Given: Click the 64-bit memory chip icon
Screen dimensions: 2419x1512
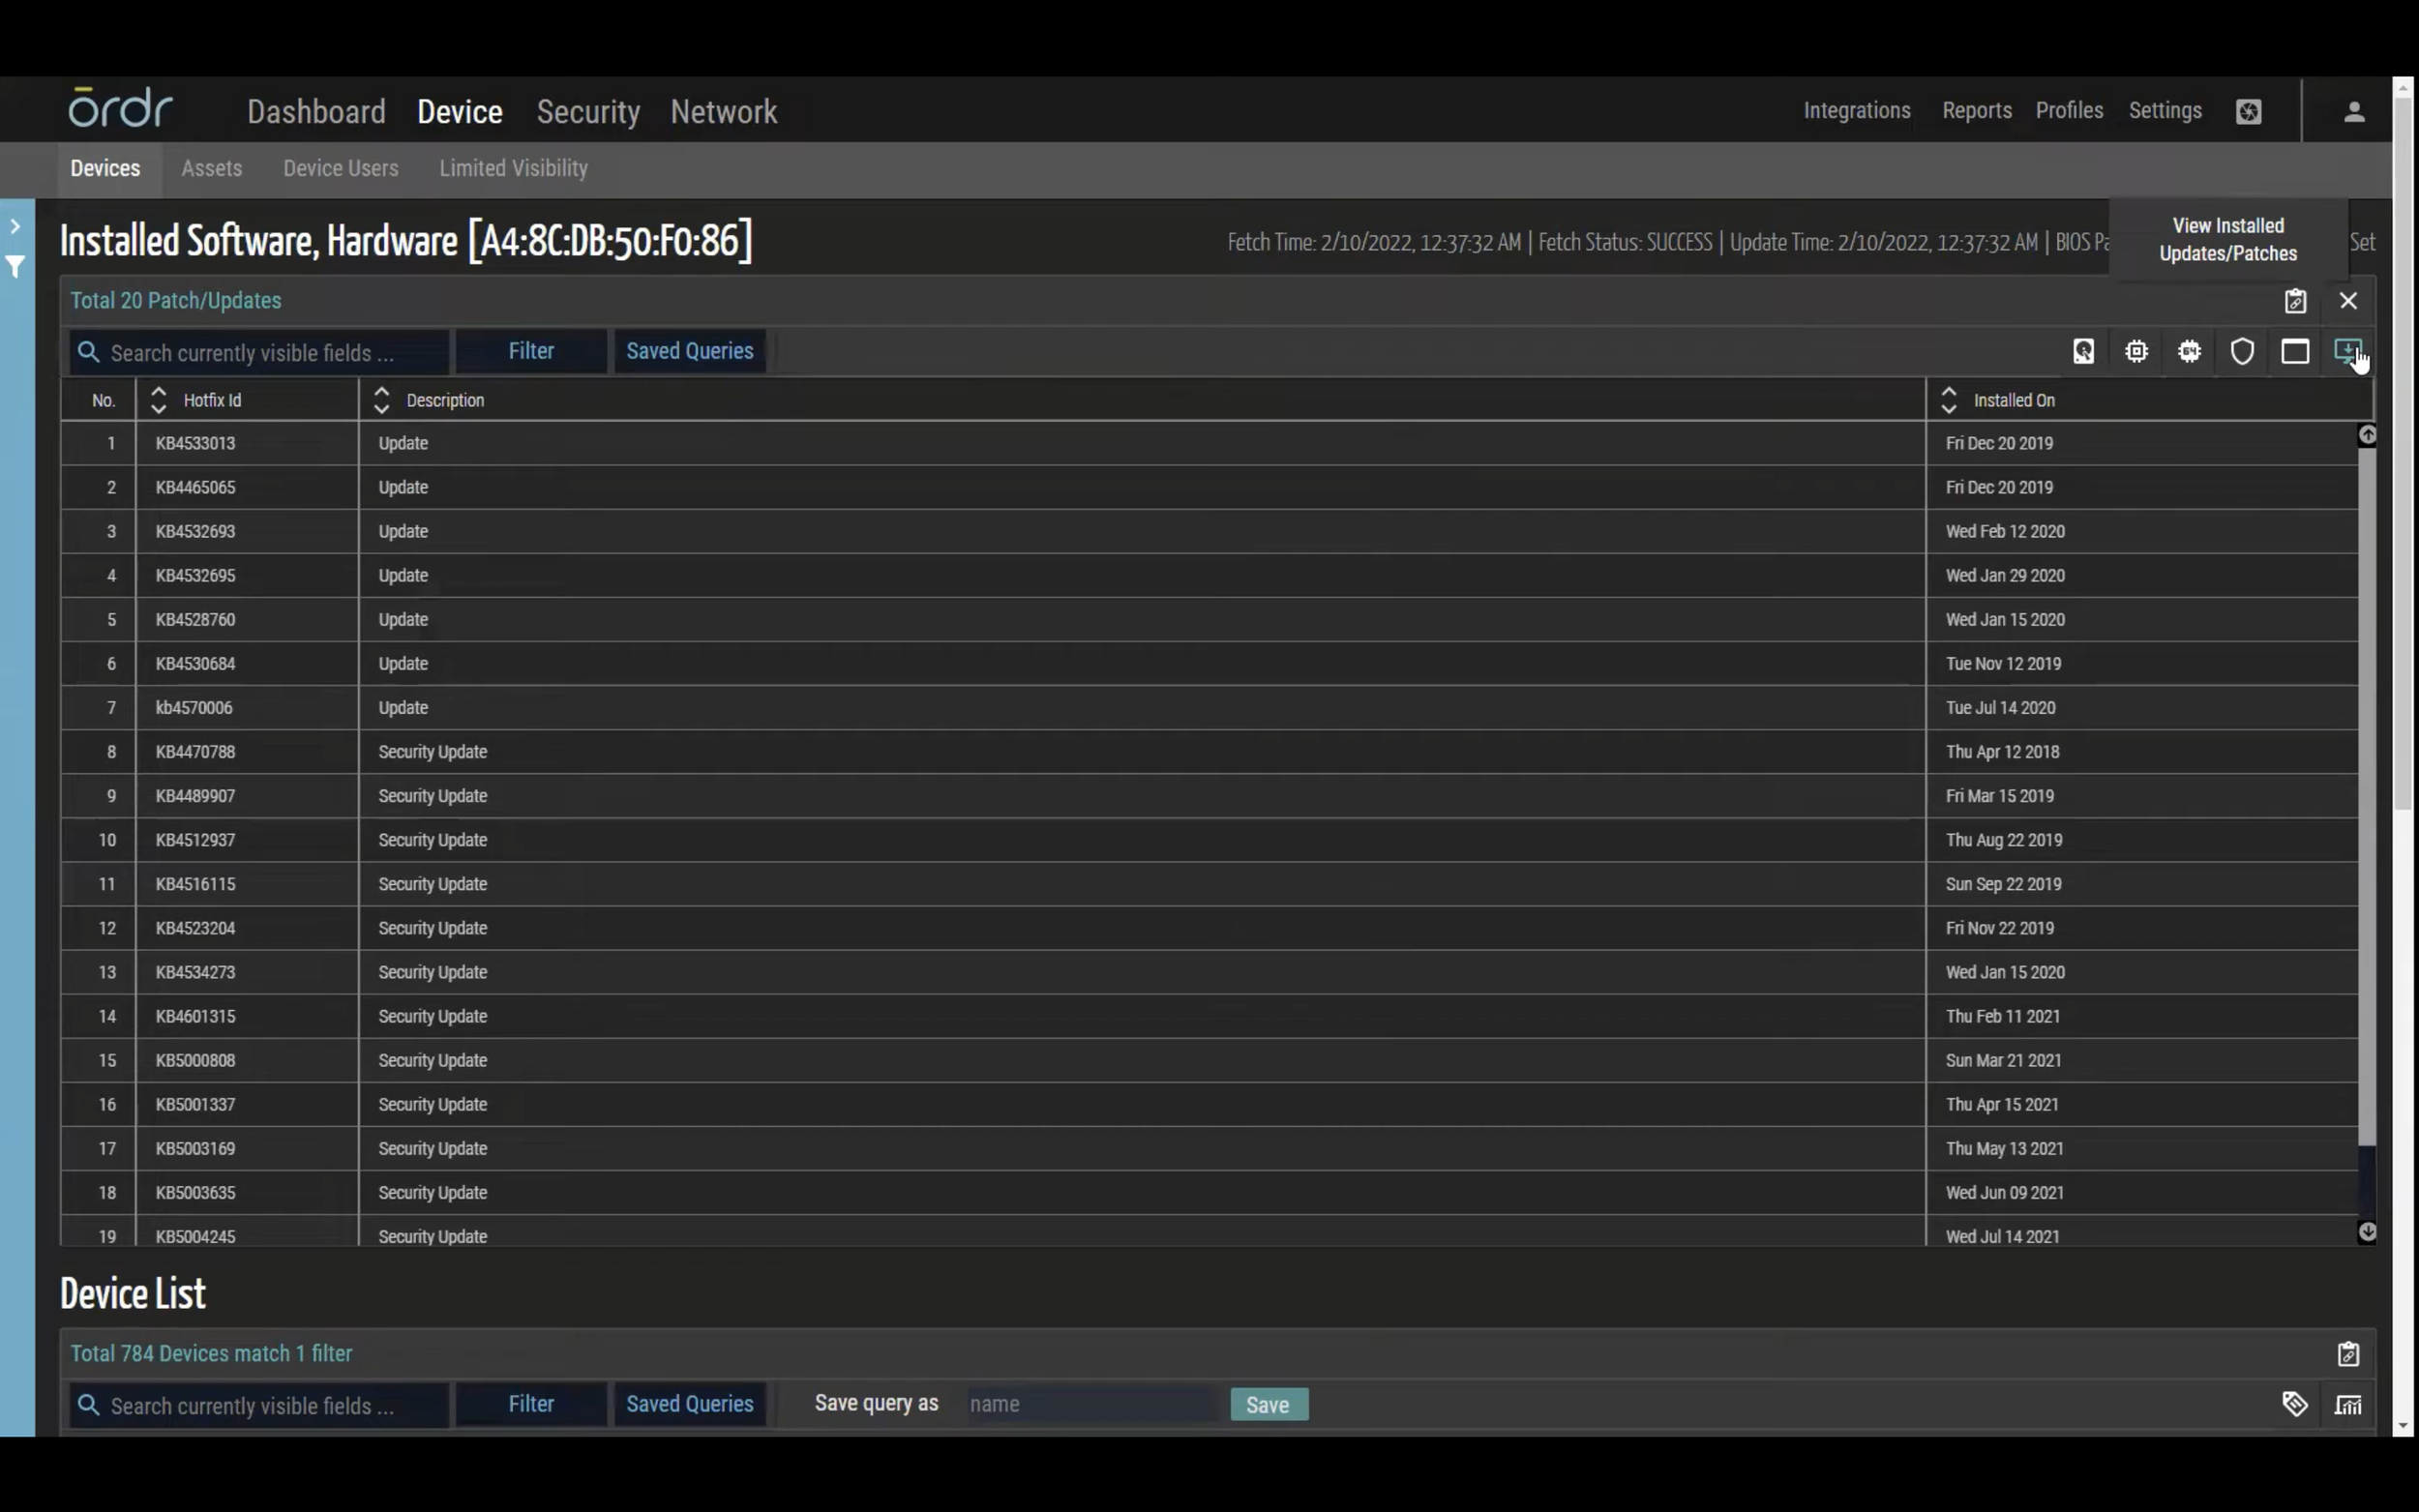Looking at the screenshot, I should 2189,351.
